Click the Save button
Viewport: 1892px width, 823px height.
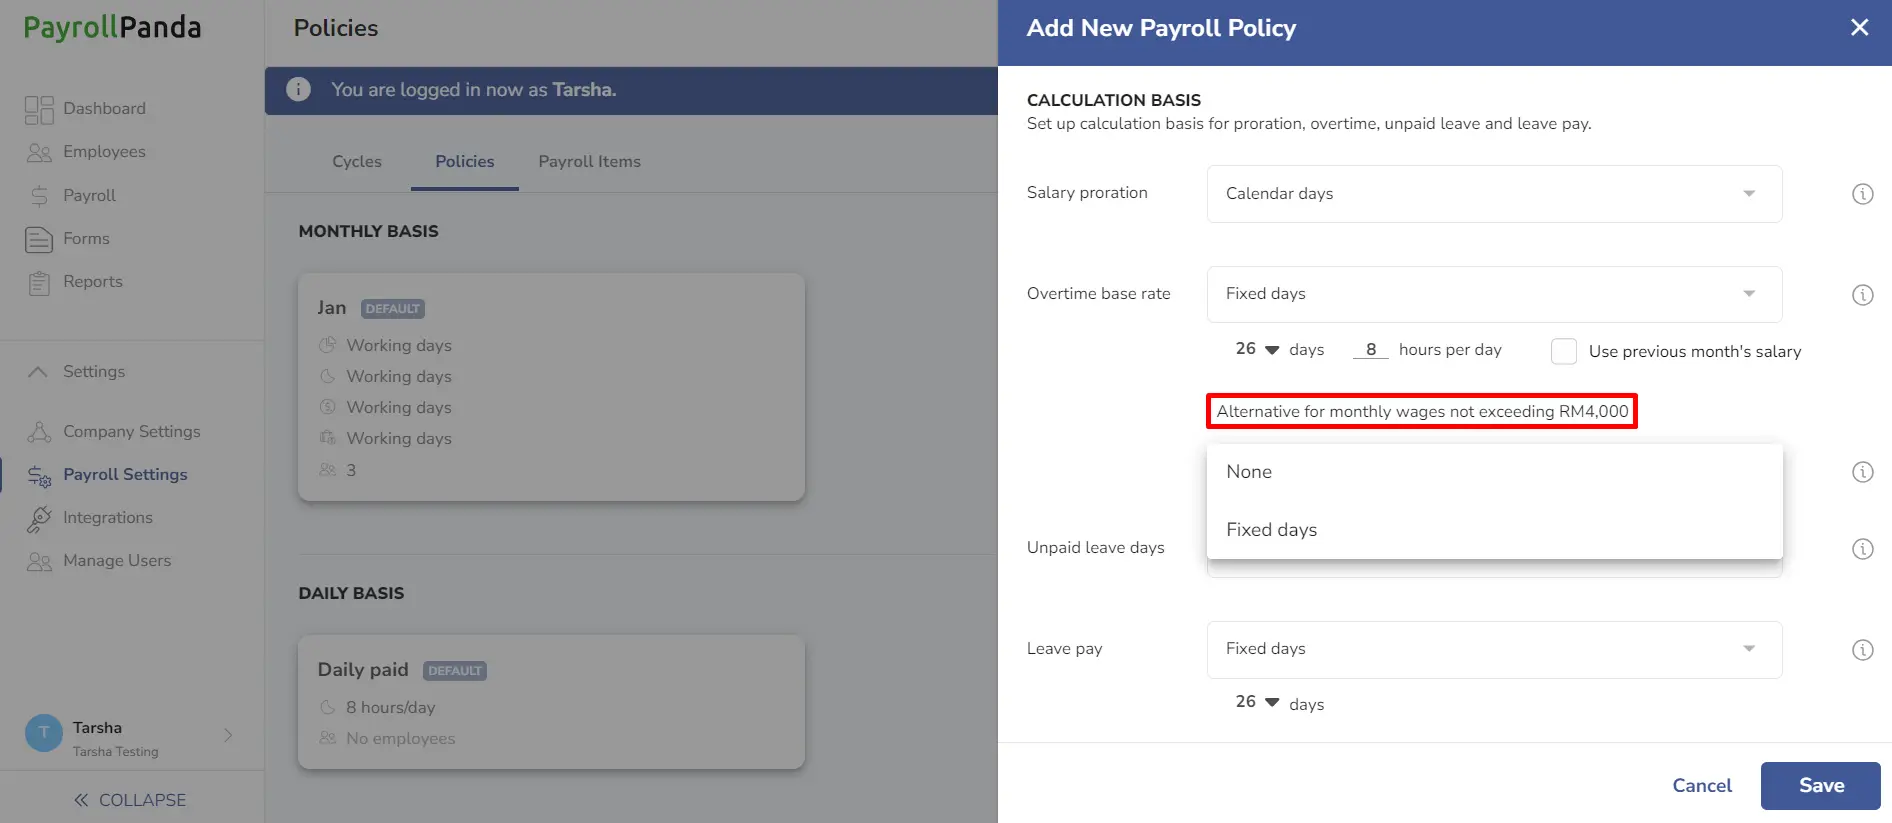(1820, 786)
